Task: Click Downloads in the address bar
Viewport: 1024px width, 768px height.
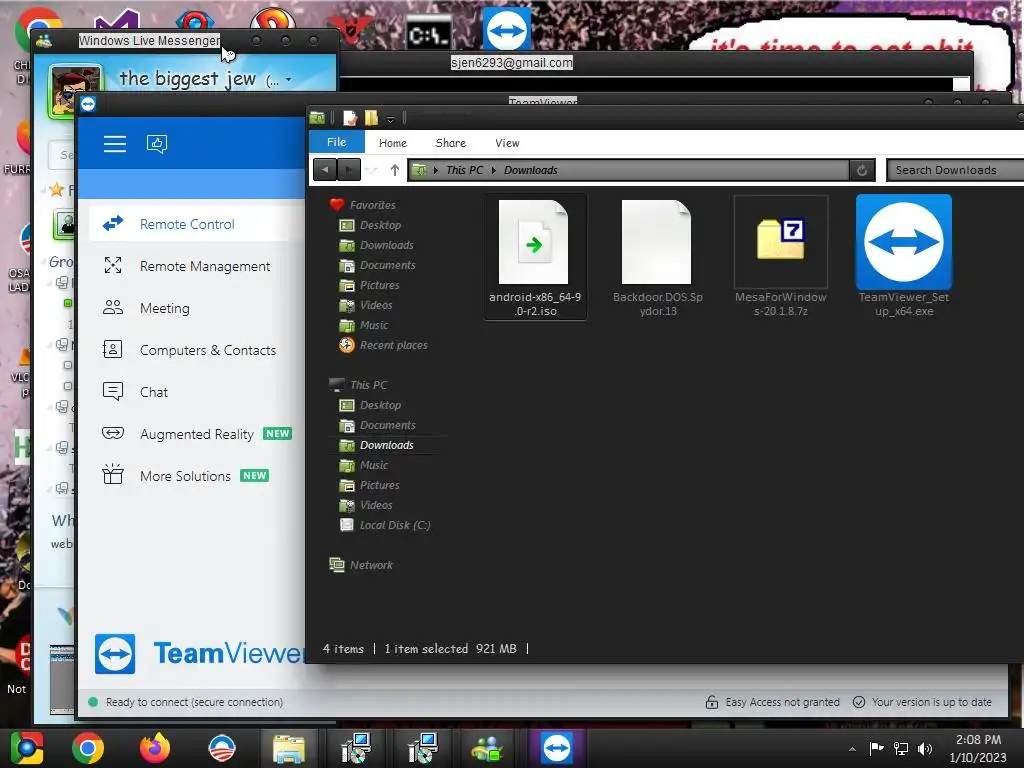Action: click(x=530, y=170)
